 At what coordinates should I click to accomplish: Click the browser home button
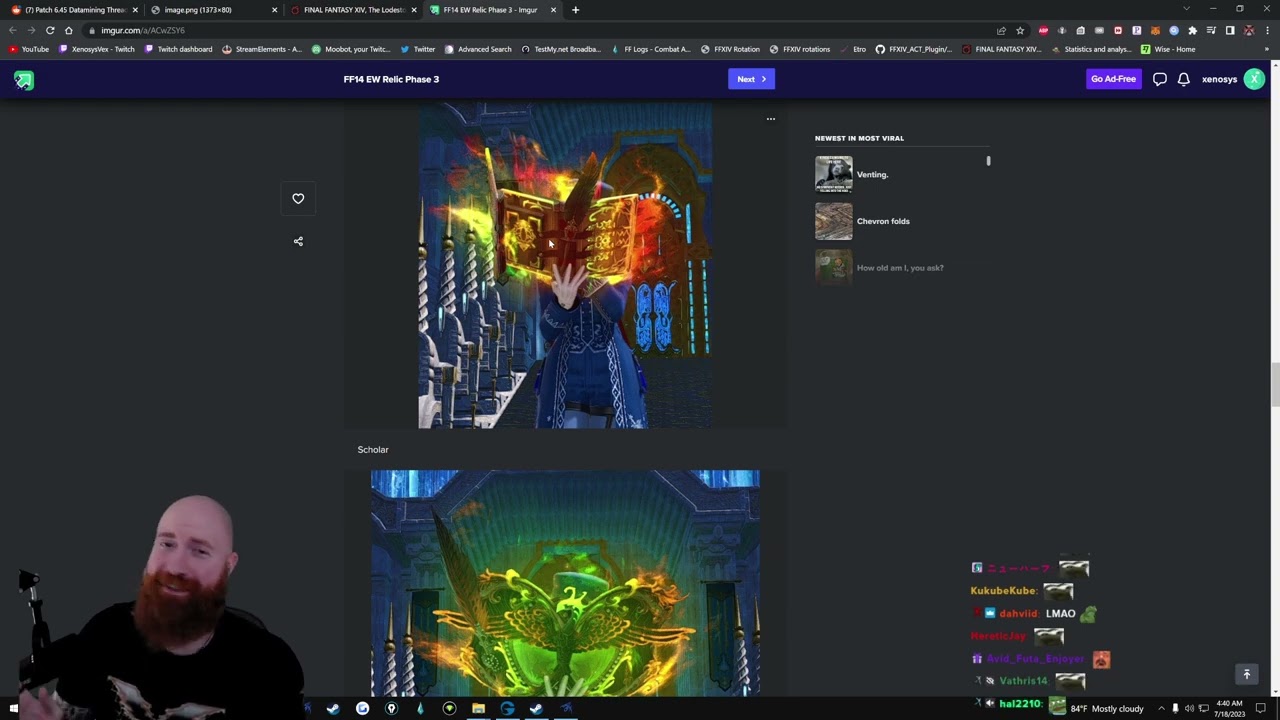pyautogui.click(x=69, y=30)
